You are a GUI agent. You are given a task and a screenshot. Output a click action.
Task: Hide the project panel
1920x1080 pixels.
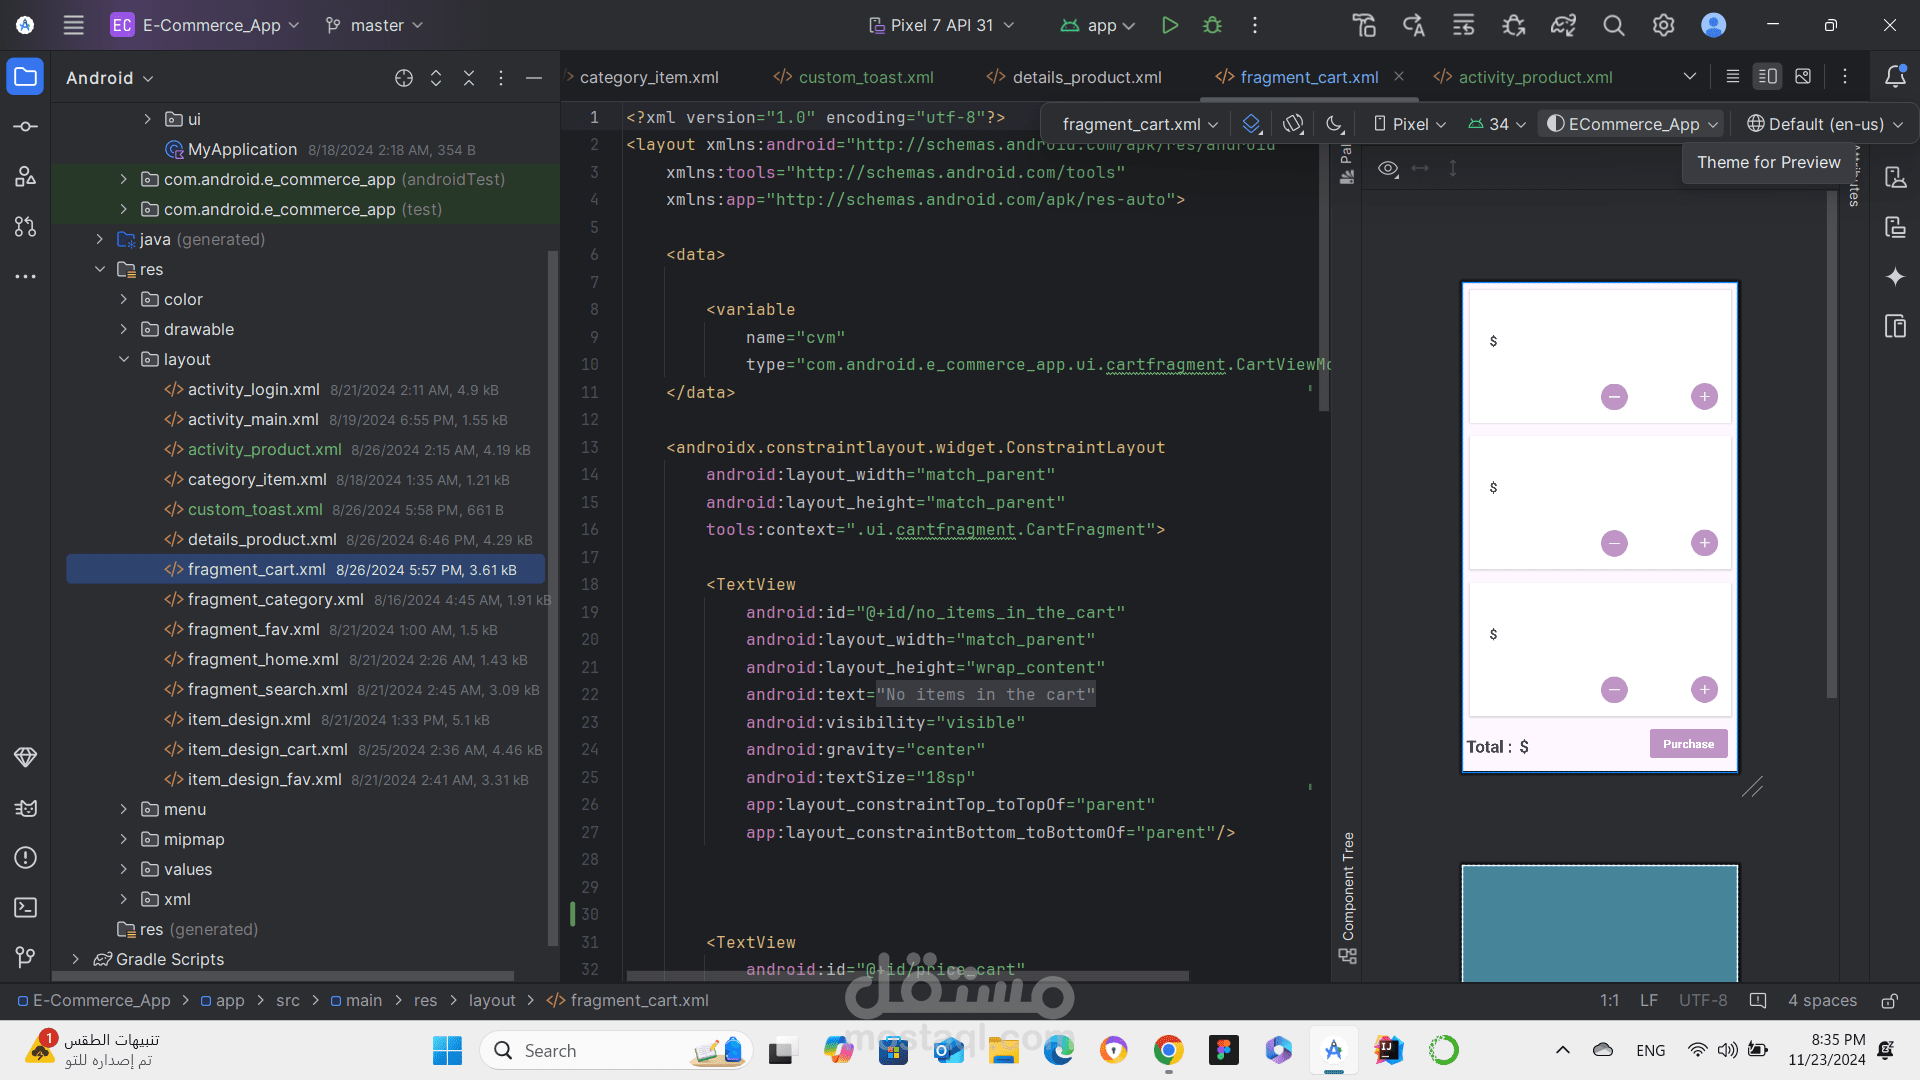click(x=534, y=78)
